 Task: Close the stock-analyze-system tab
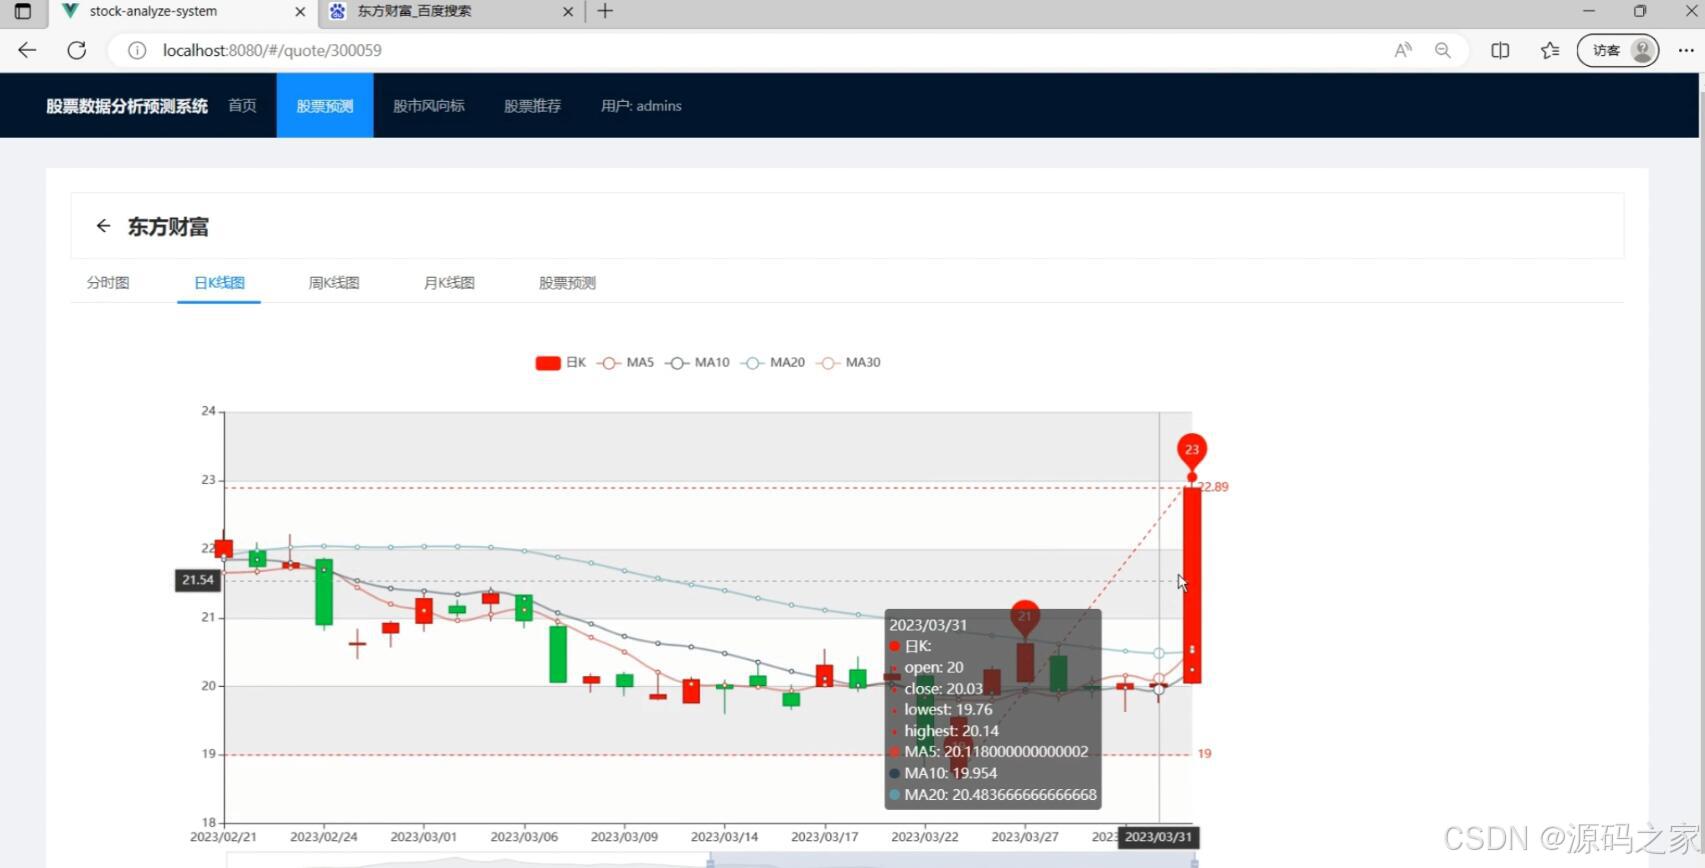(300, 12)
